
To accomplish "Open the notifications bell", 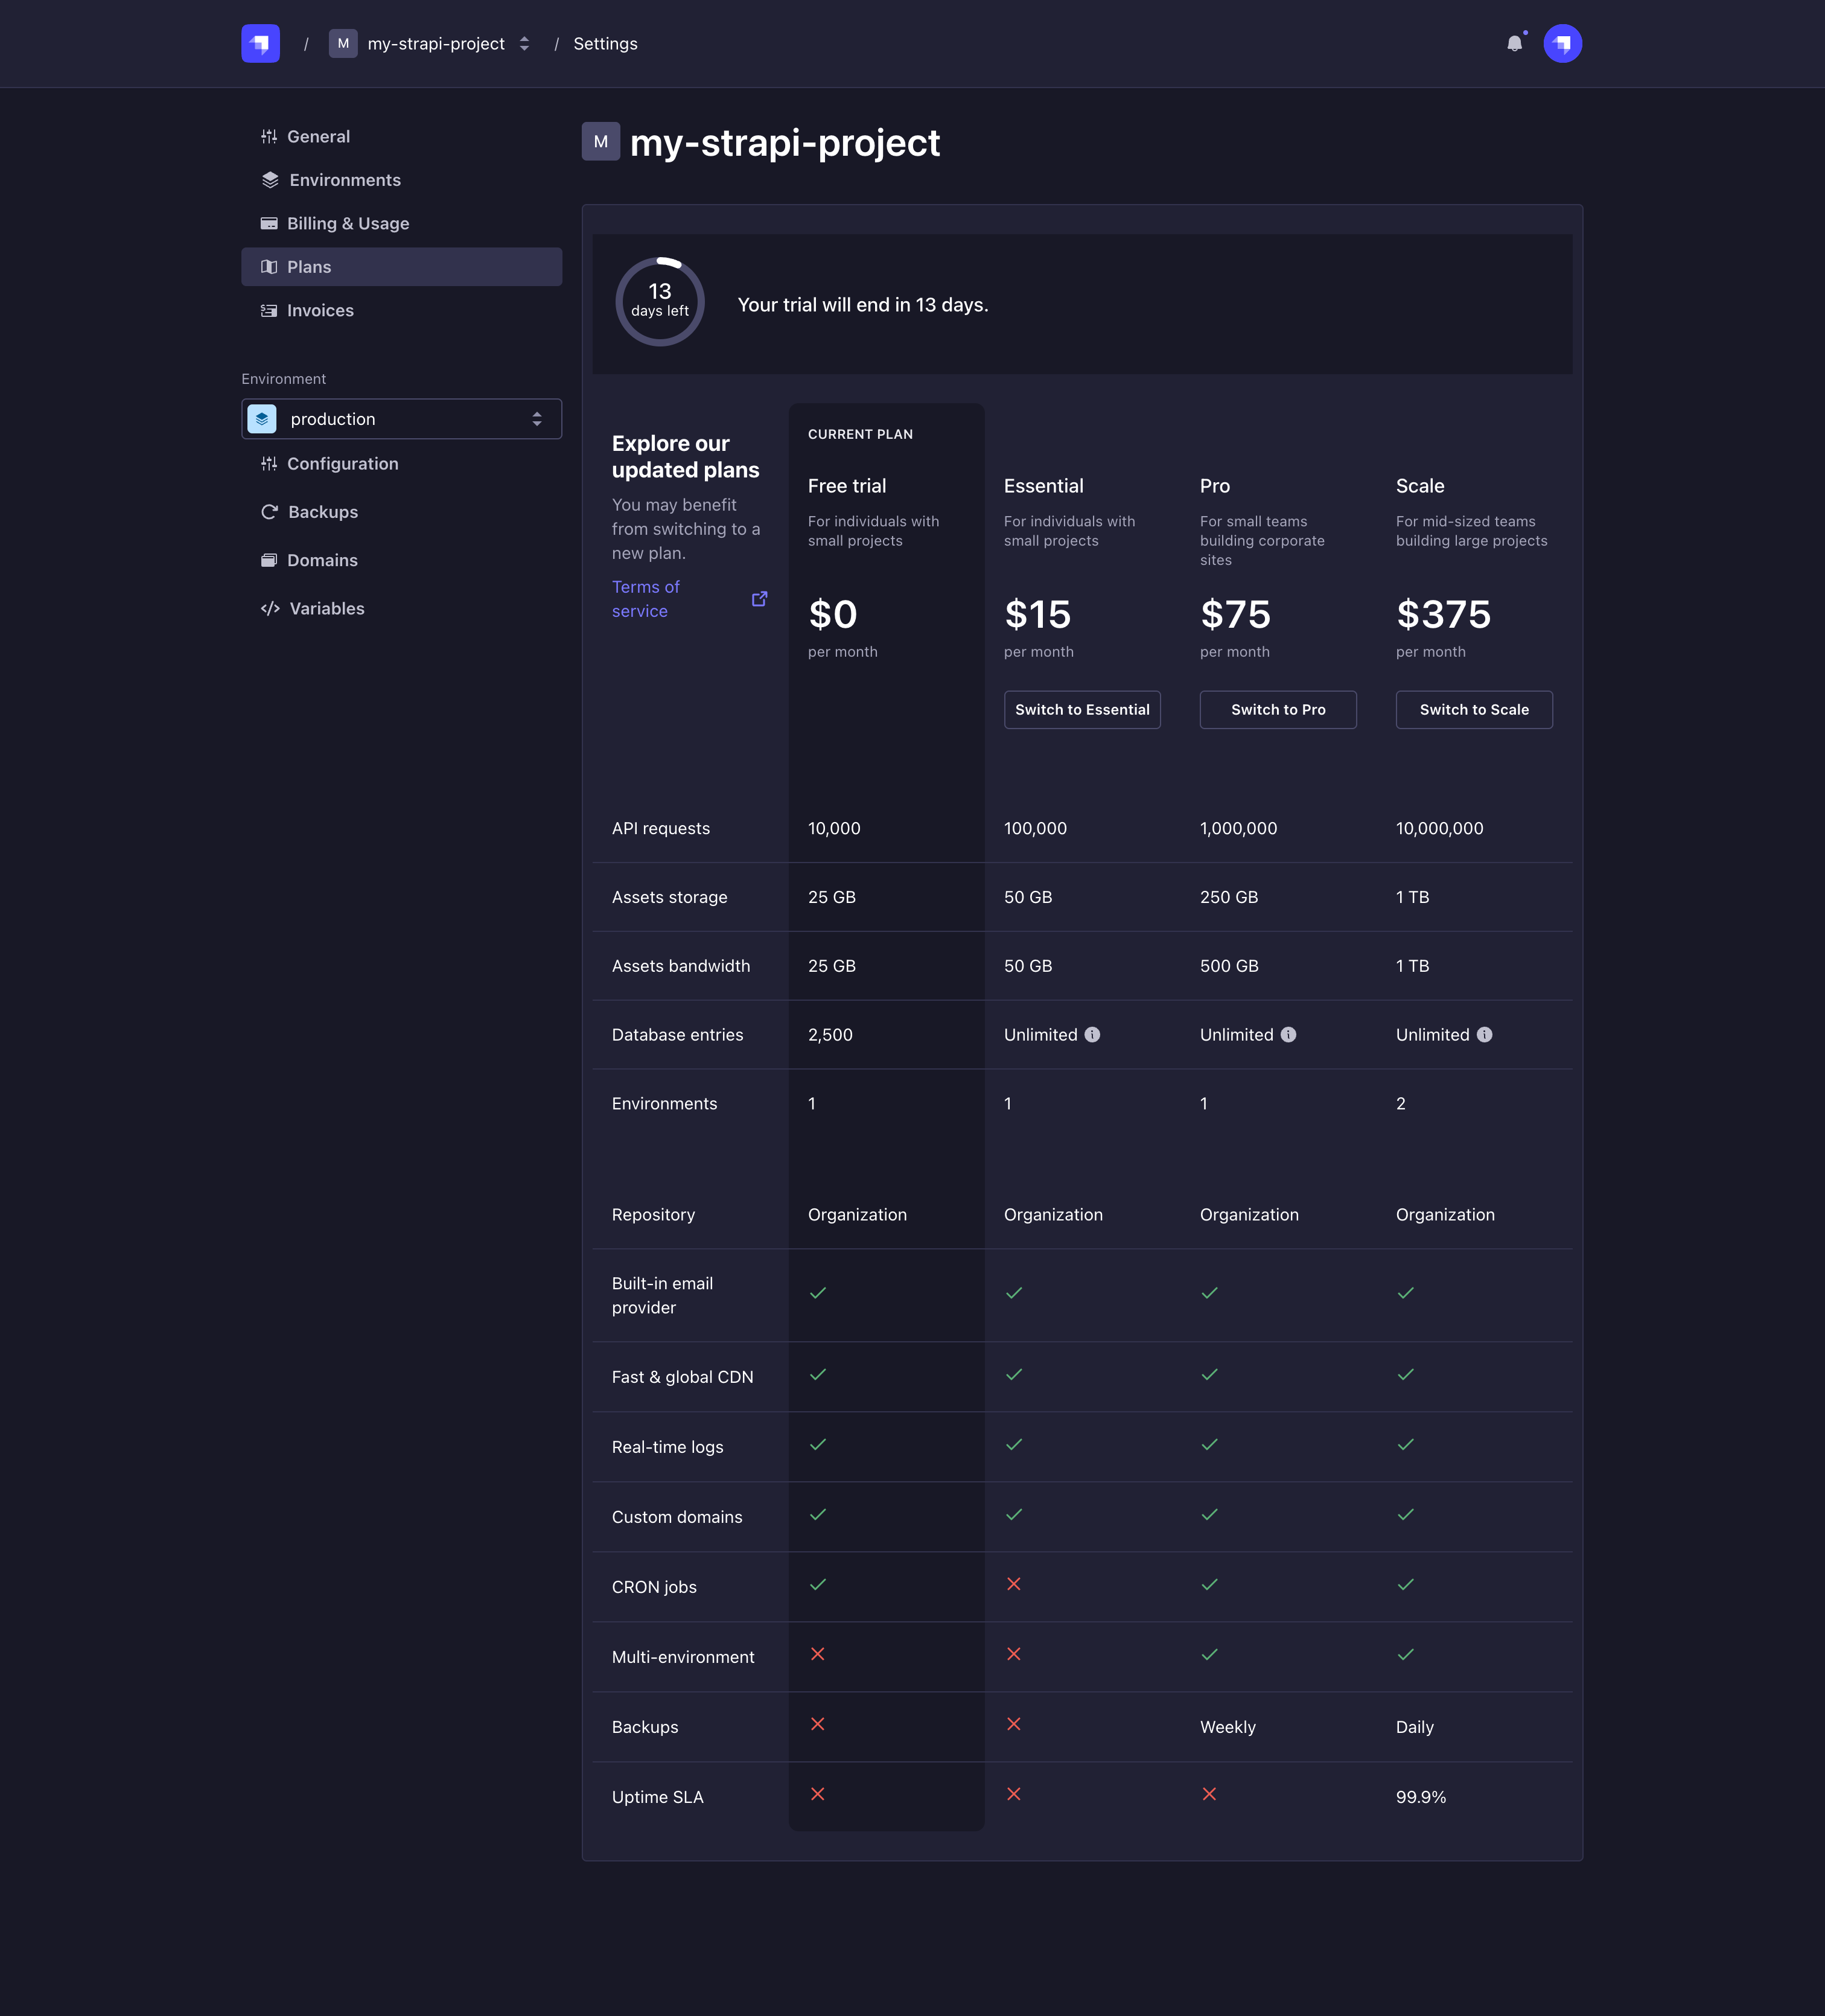I will [x=1514, y=44].
